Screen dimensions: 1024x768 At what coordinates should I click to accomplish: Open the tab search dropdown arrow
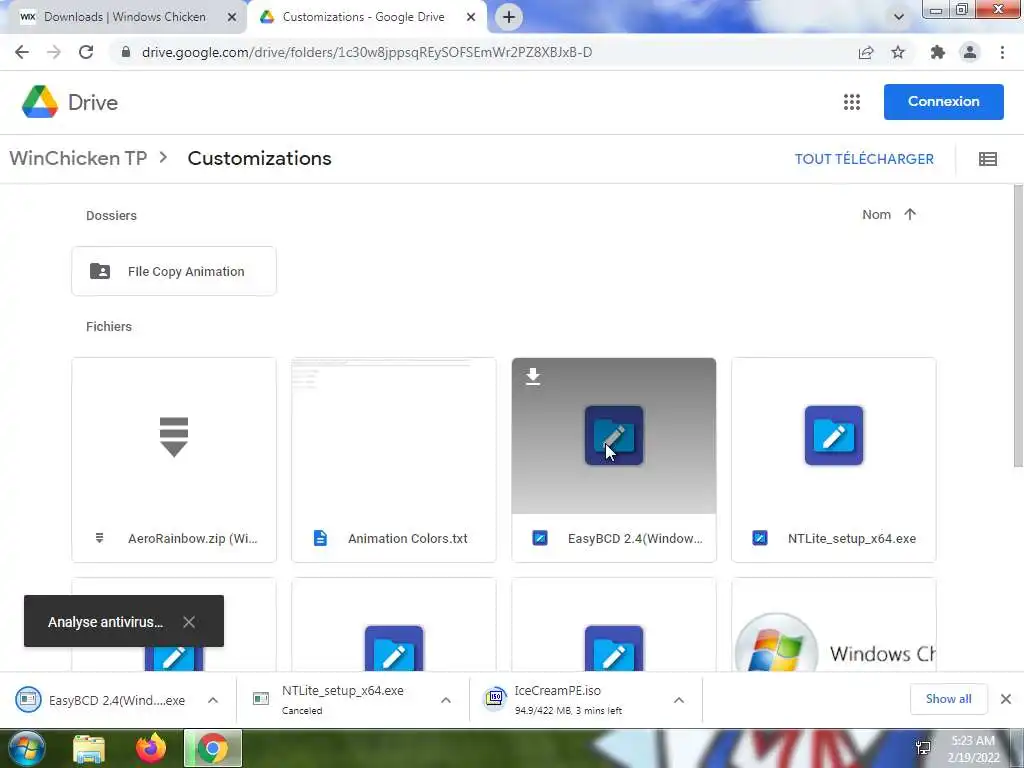(899, 17)
